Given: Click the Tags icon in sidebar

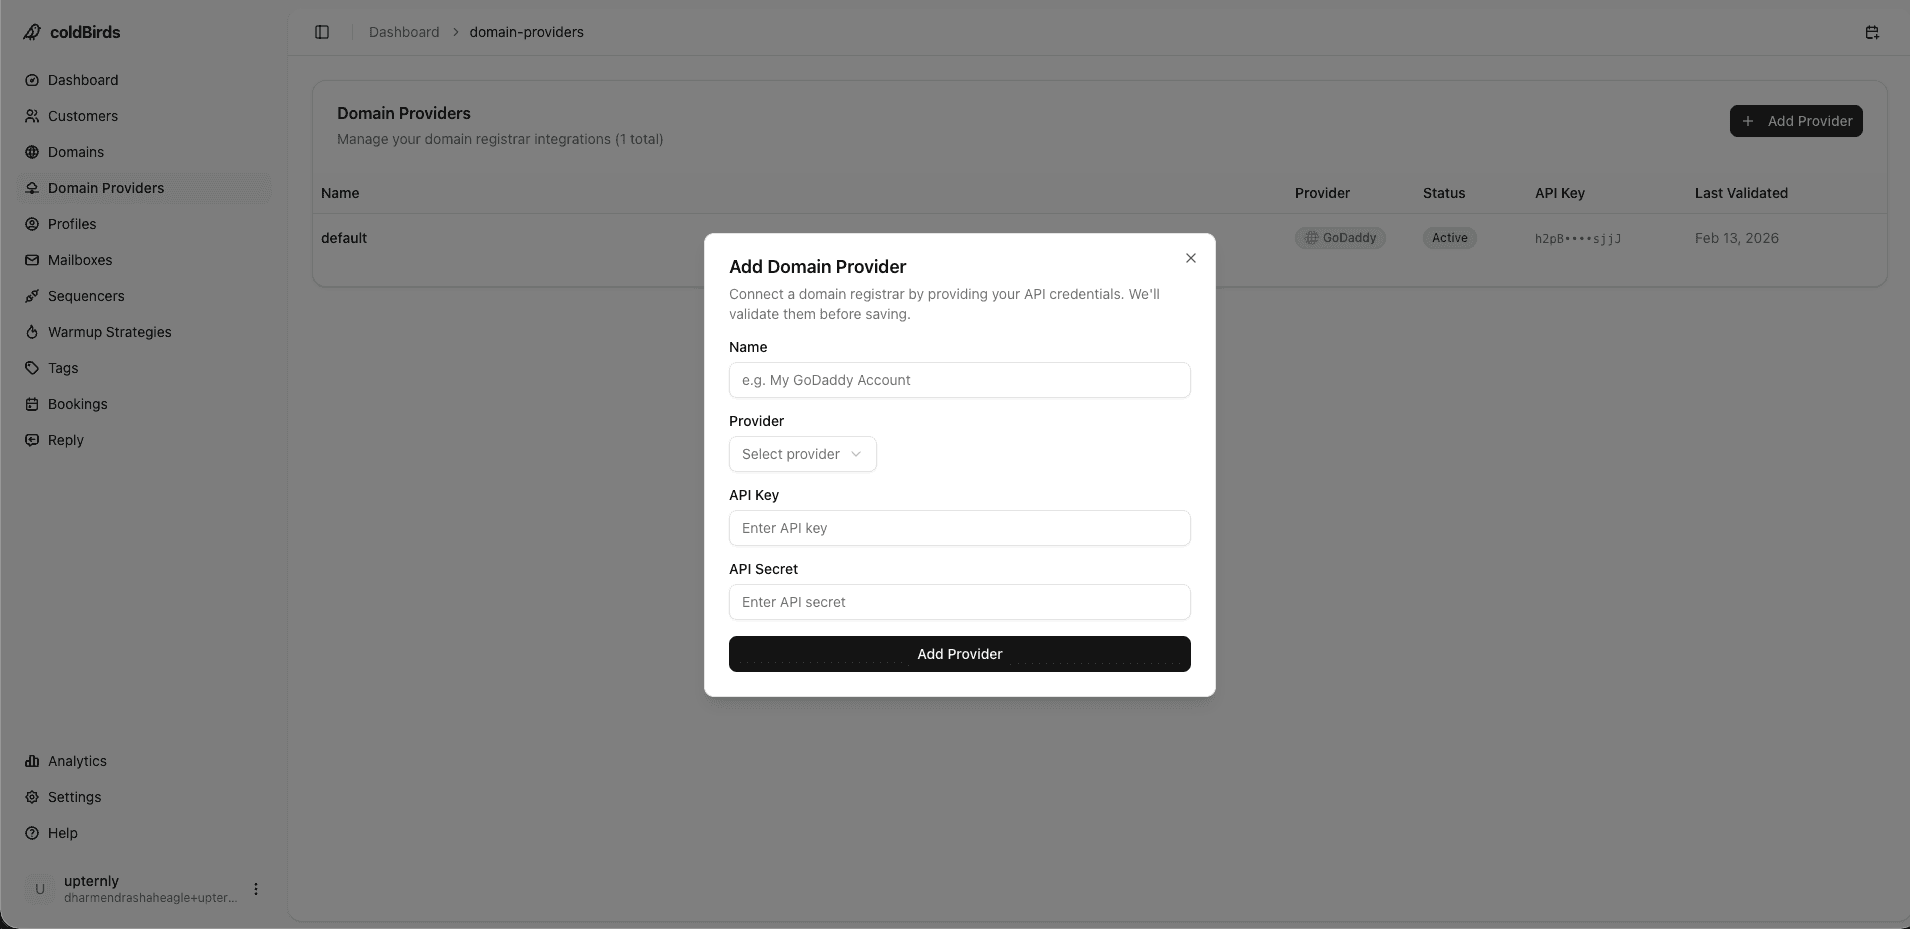Looking at the screenshot, I should pos(33,368).
